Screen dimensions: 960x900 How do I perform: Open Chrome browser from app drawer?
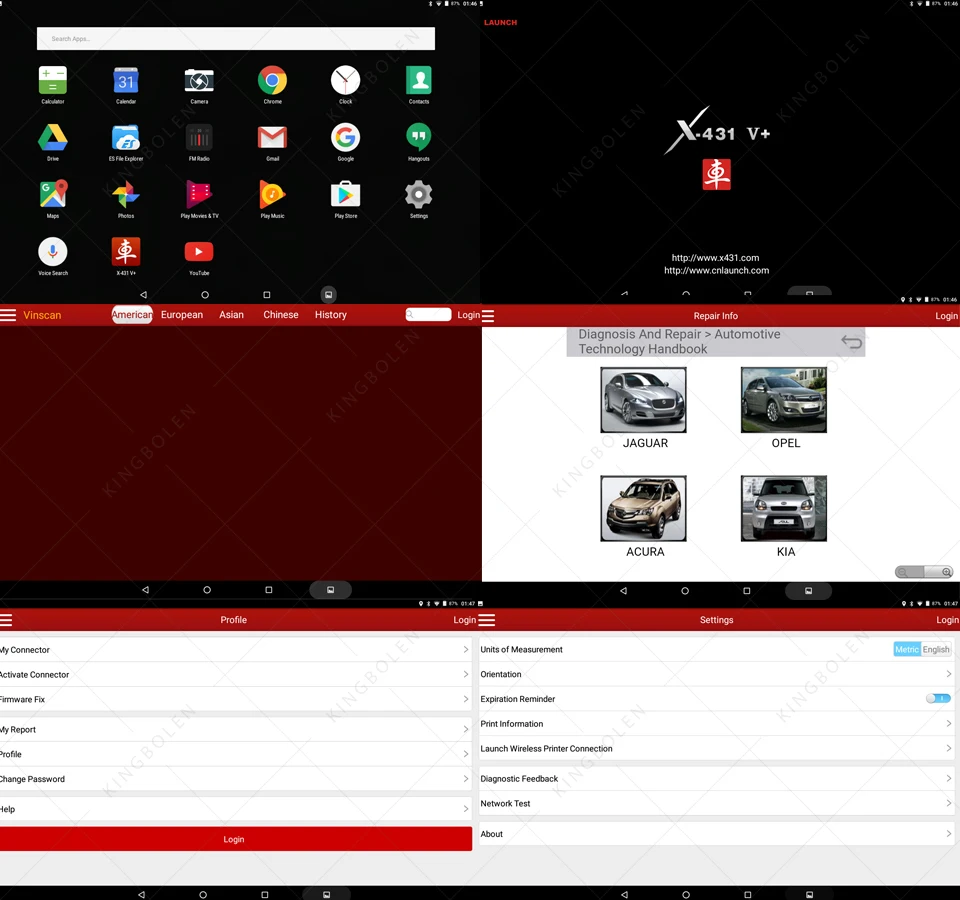(272, 80)
